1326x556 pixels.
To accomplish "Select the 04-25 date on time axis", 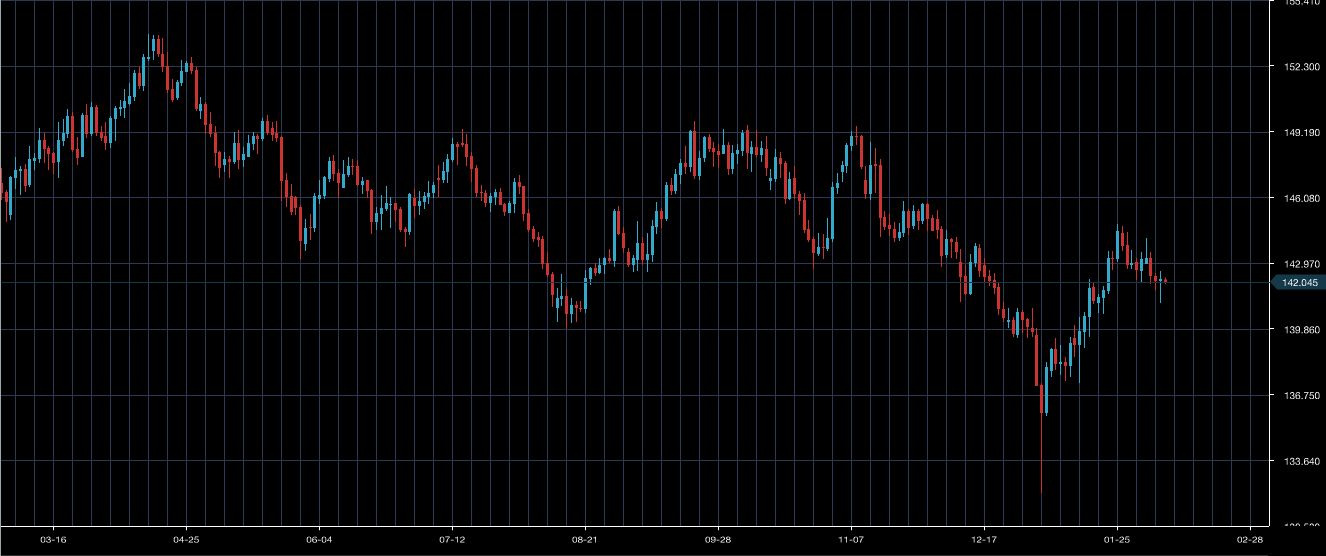I will coord(186,539).
